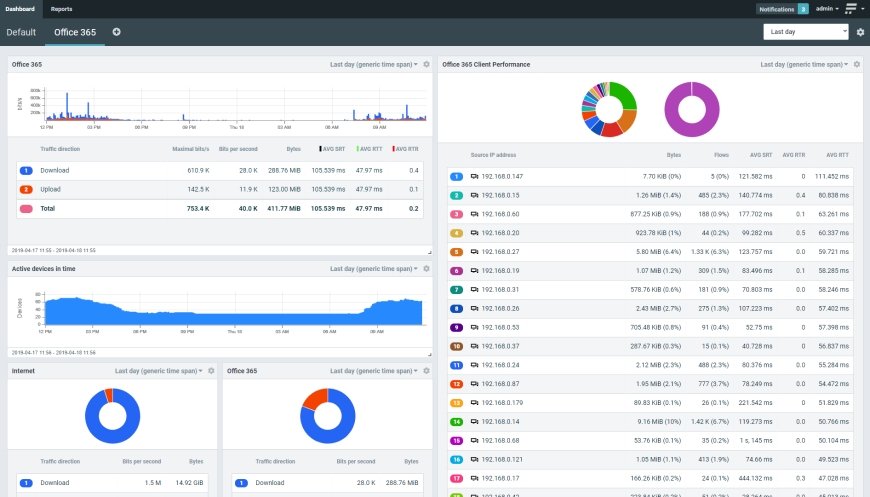Click 610.9 K maximal bits value in Download row
This screenshot has height=497, width=870.
(198, 170)
